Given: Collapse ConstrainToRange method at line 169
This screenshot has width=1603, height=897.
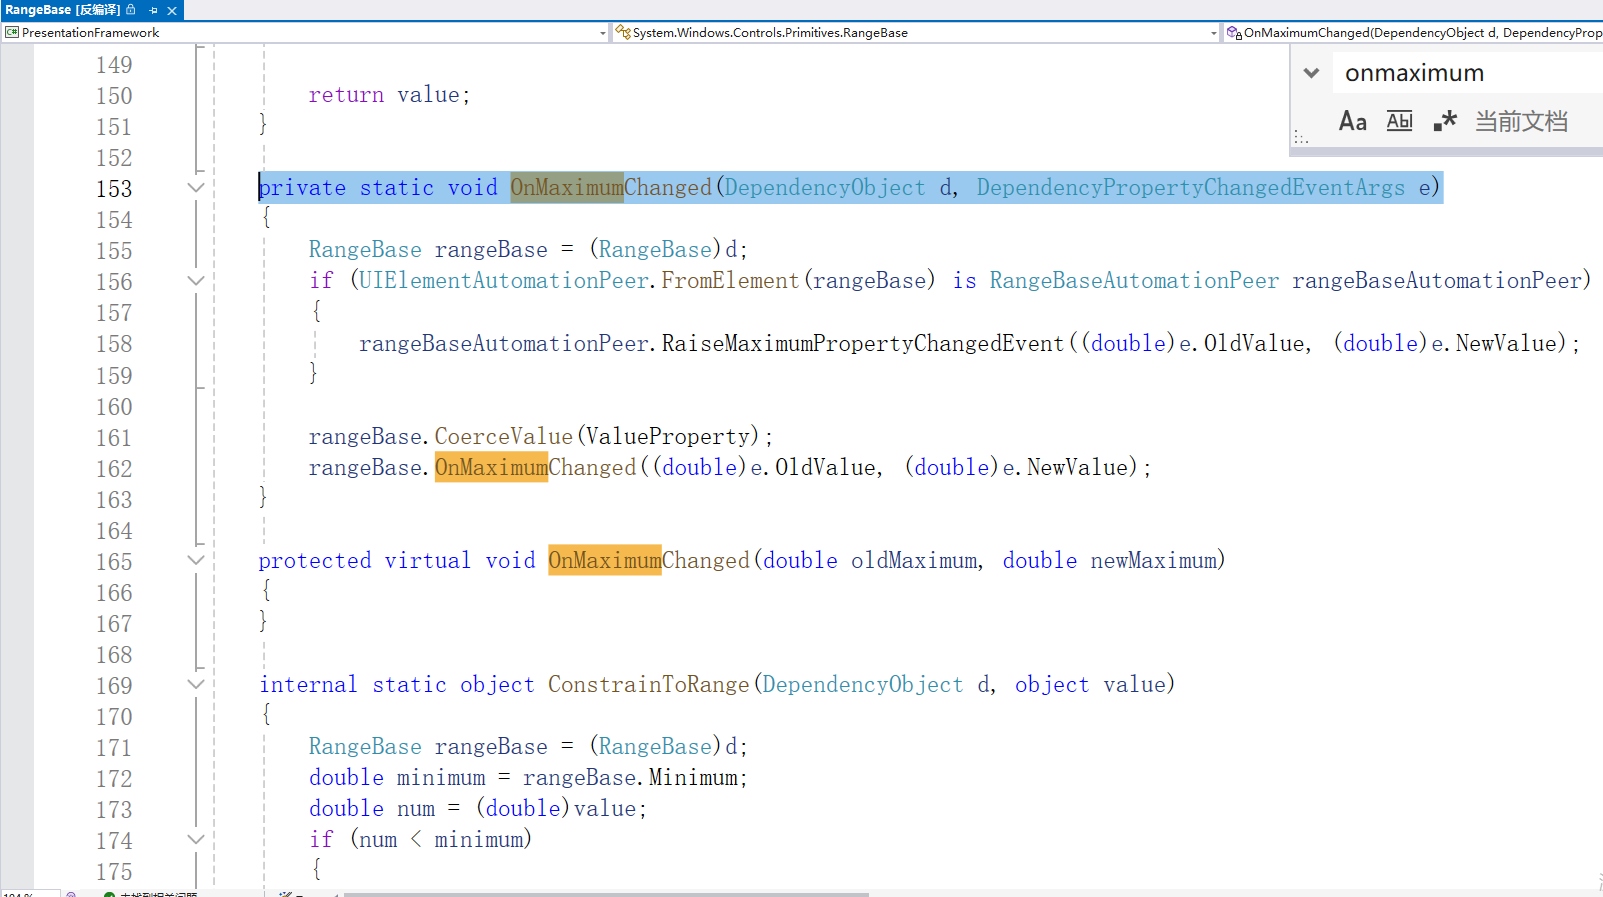Looking at the screenshot, I should [x=196, y=685].
